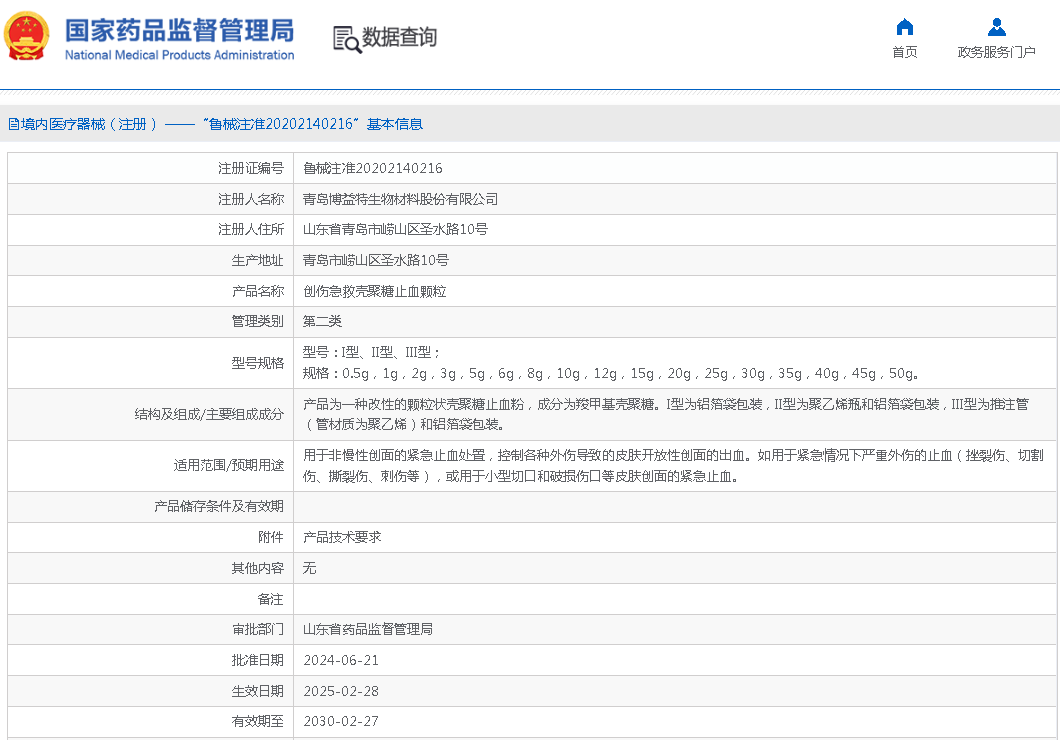Click 境内医疗器械（注册） in the breadcrumb
Viewport: 1060px width, 740px height.
pos(90,124)
